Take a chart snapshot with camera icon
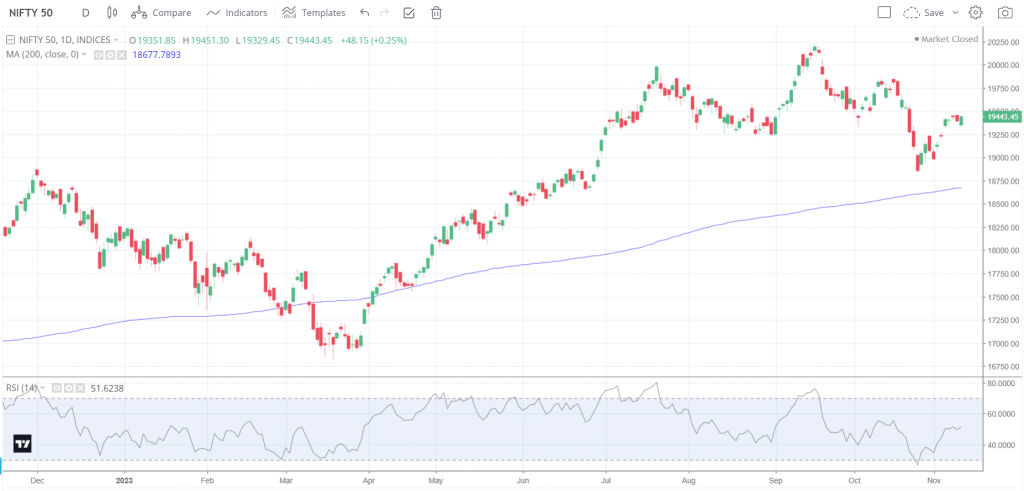Screen dimensions: 1024x491 [1004, 12]
